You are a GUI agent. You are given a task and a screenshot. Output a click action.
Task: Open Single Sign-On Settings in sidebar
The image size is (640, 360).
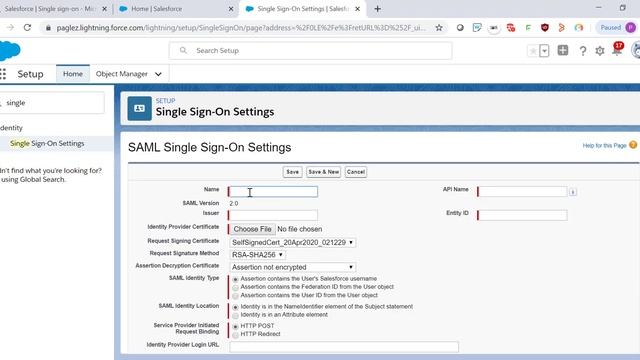pos(47,144)
